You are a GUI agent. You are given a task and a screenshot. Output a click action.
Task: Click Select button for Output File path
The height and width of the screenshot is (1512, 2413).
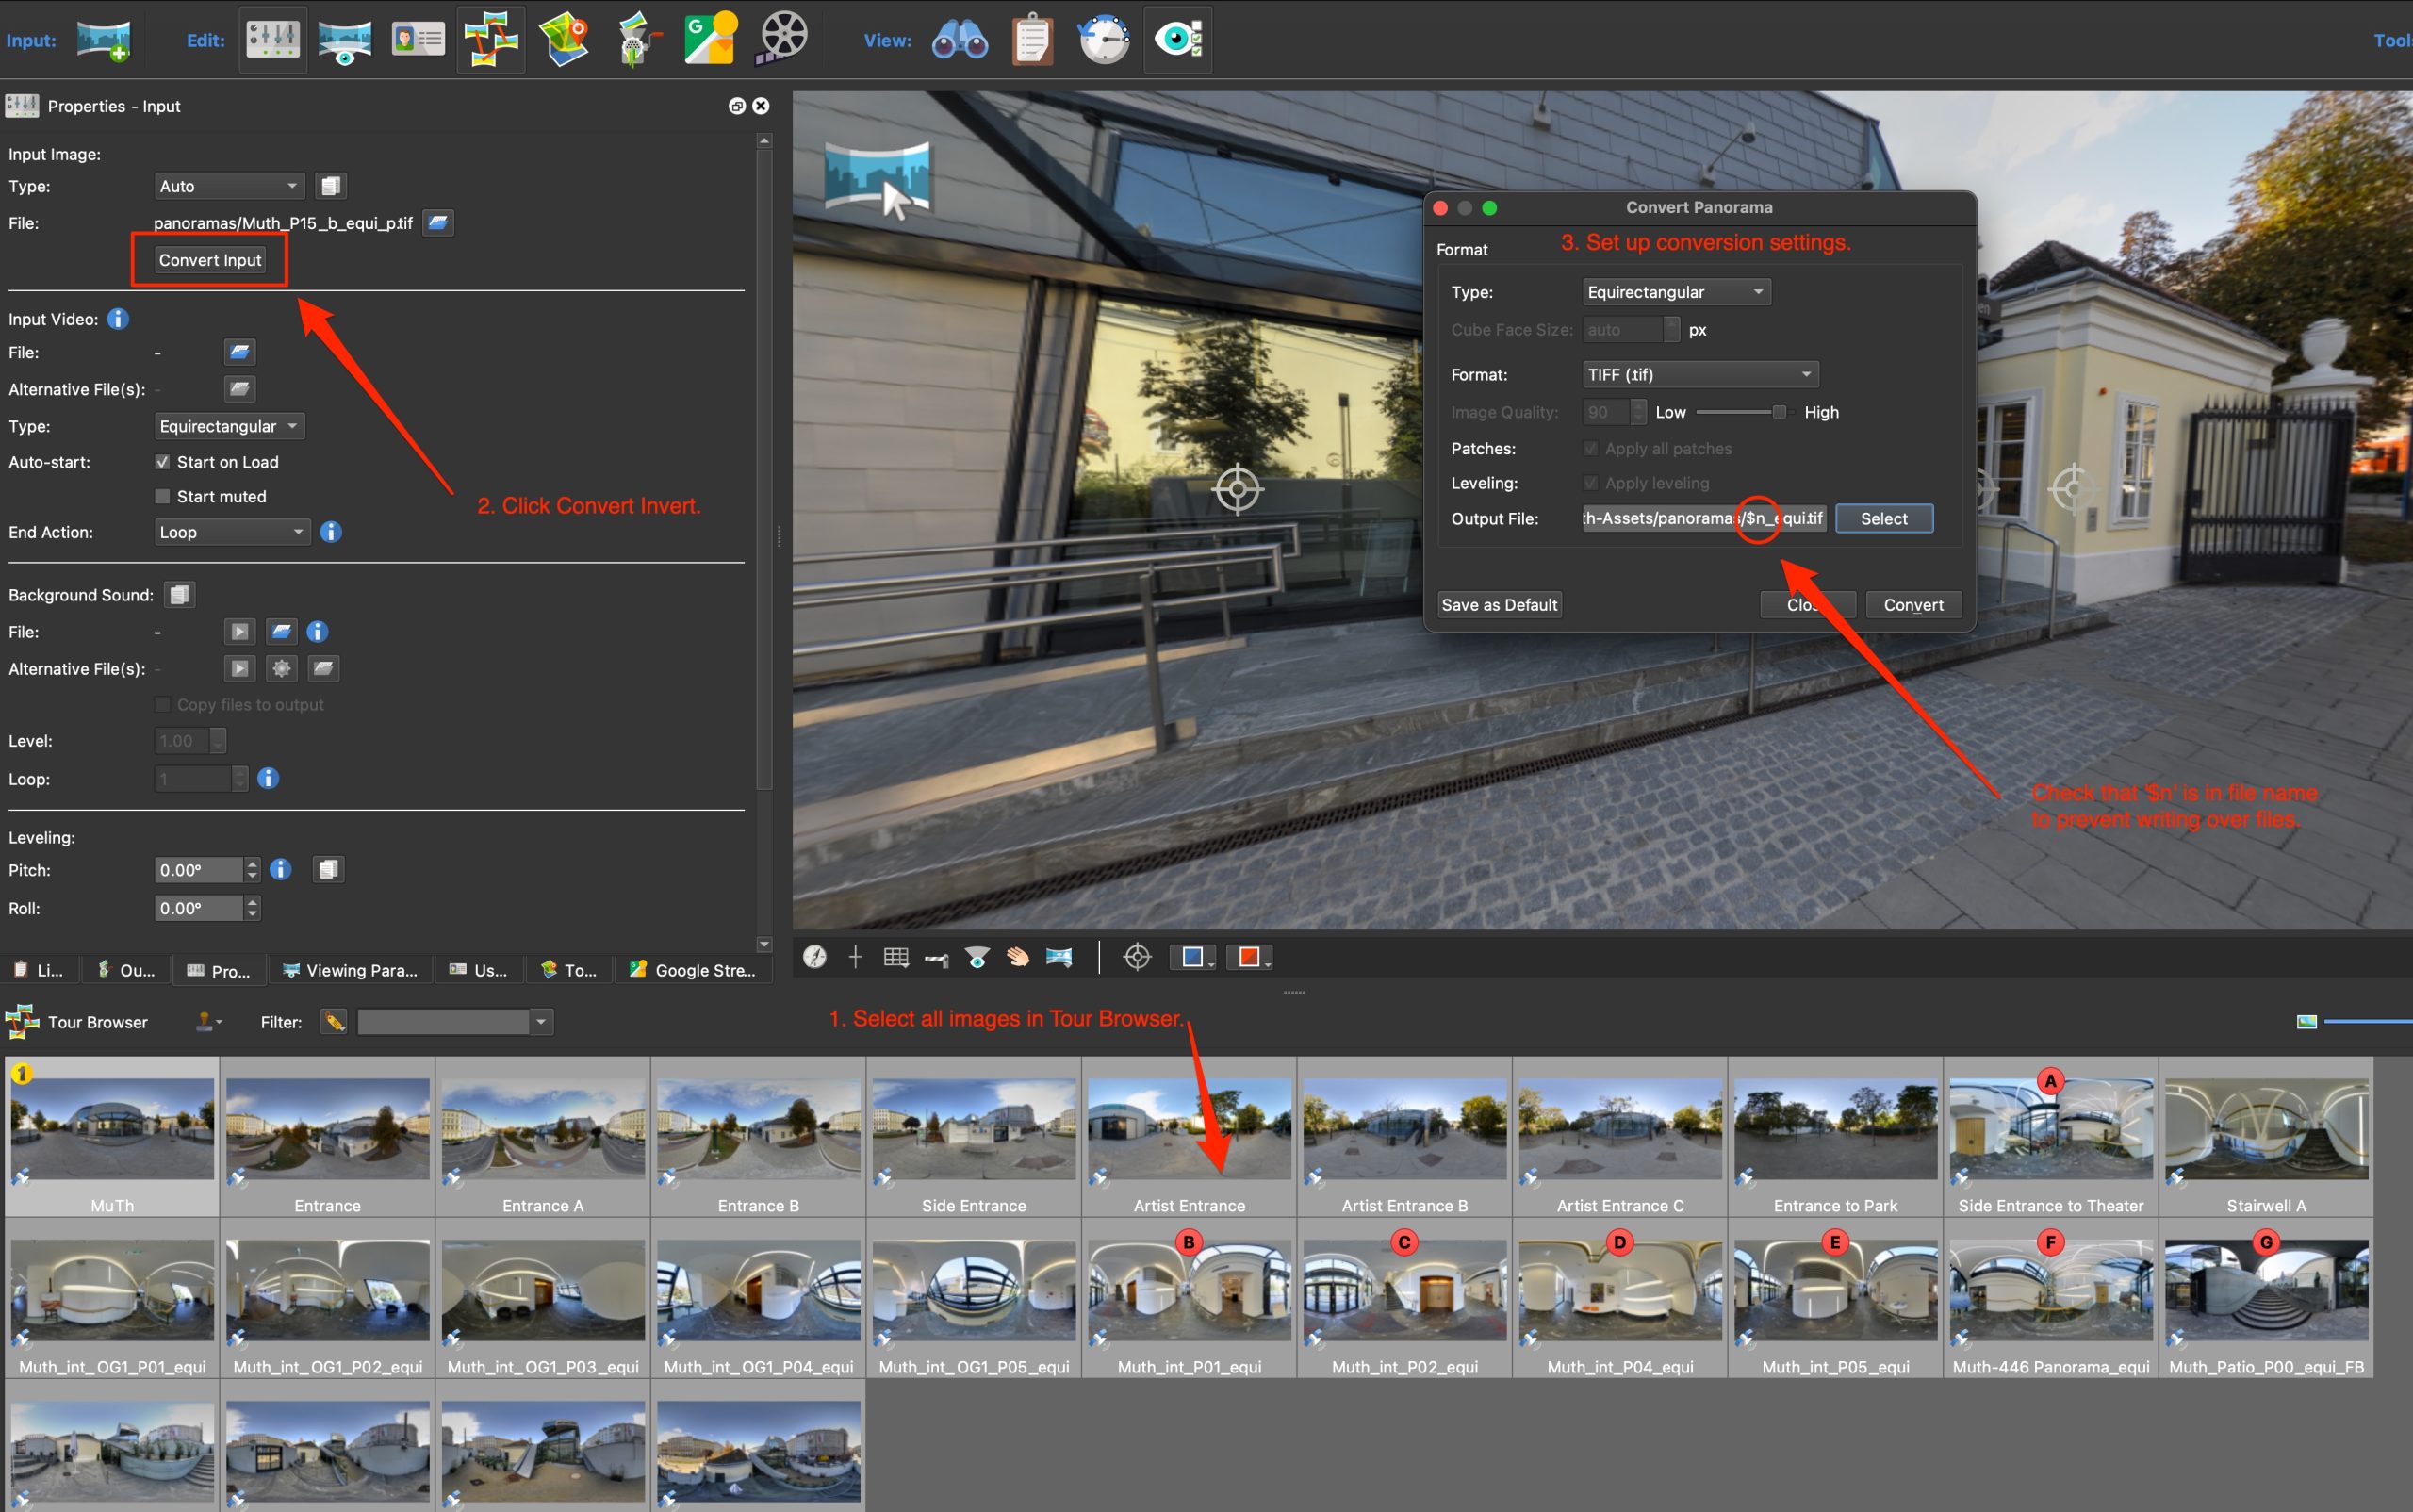click(1883, 518)
